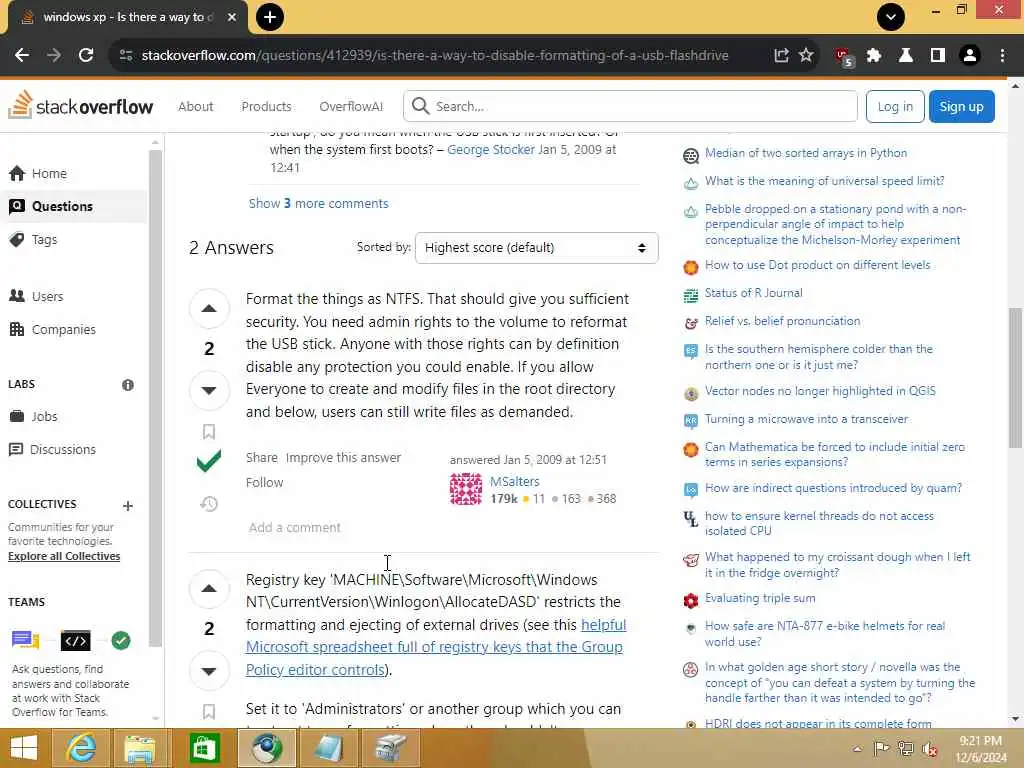Open Relief vs. belief pronunciation question

782,321
